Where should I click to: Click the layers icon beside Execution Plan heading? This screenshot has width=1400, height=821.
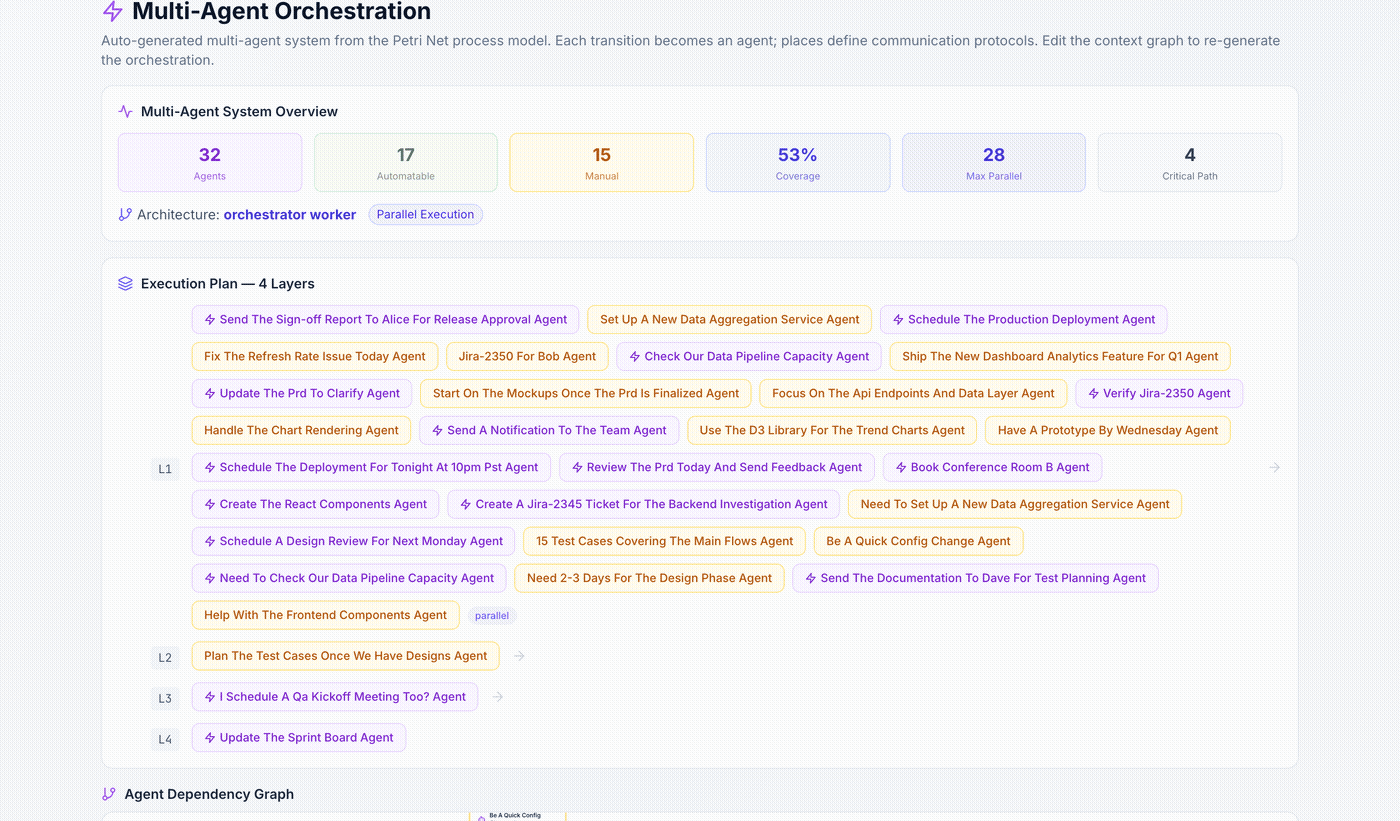coord(124,283)
